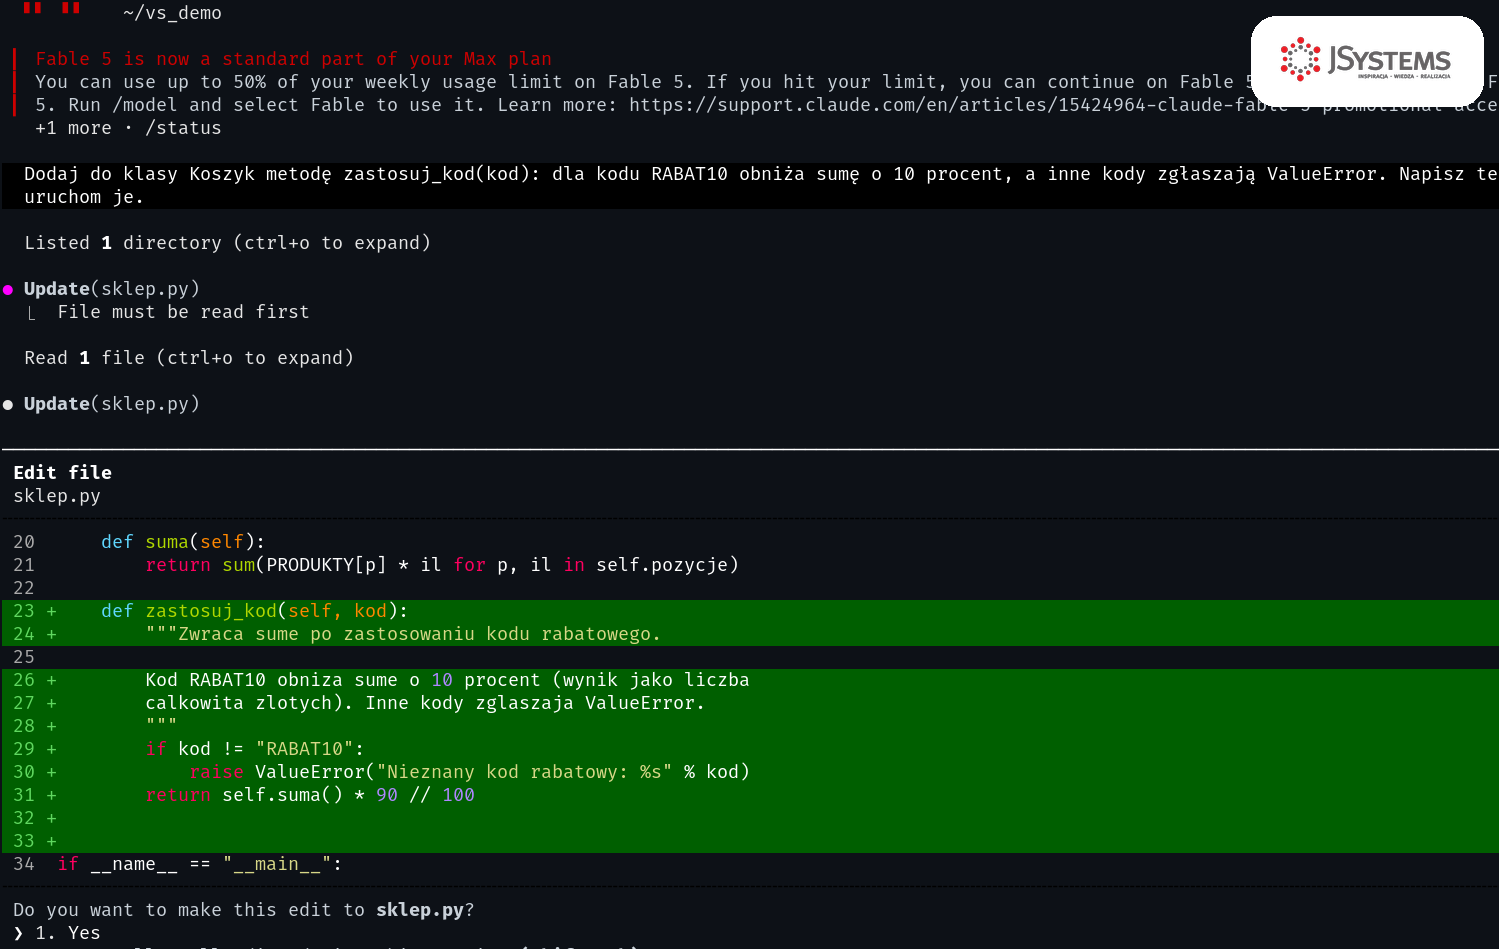
Task: Expand 'Listed 1 directory' output
Action: coord(228,243)
